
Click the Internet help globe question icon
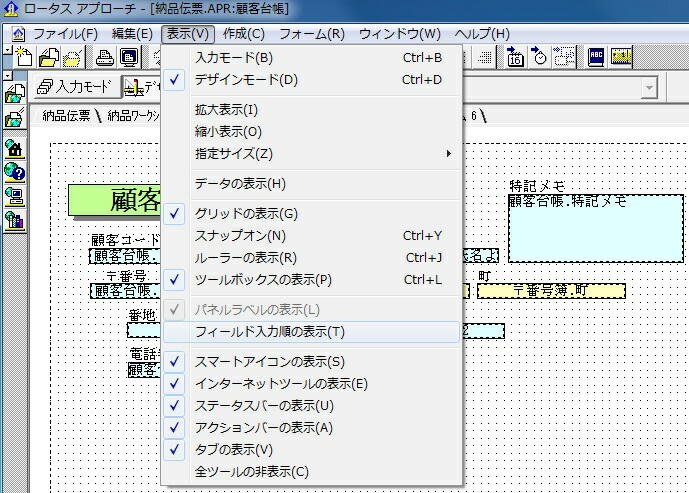[x=15, y=172]
